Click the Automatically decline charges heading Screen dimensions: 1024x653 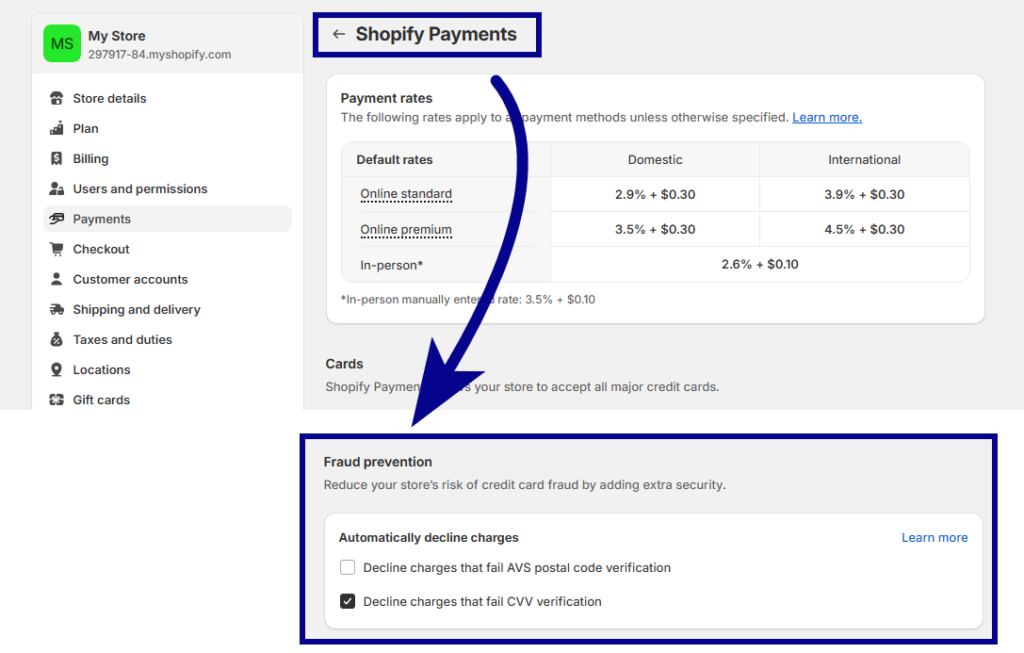click(428, 537)
